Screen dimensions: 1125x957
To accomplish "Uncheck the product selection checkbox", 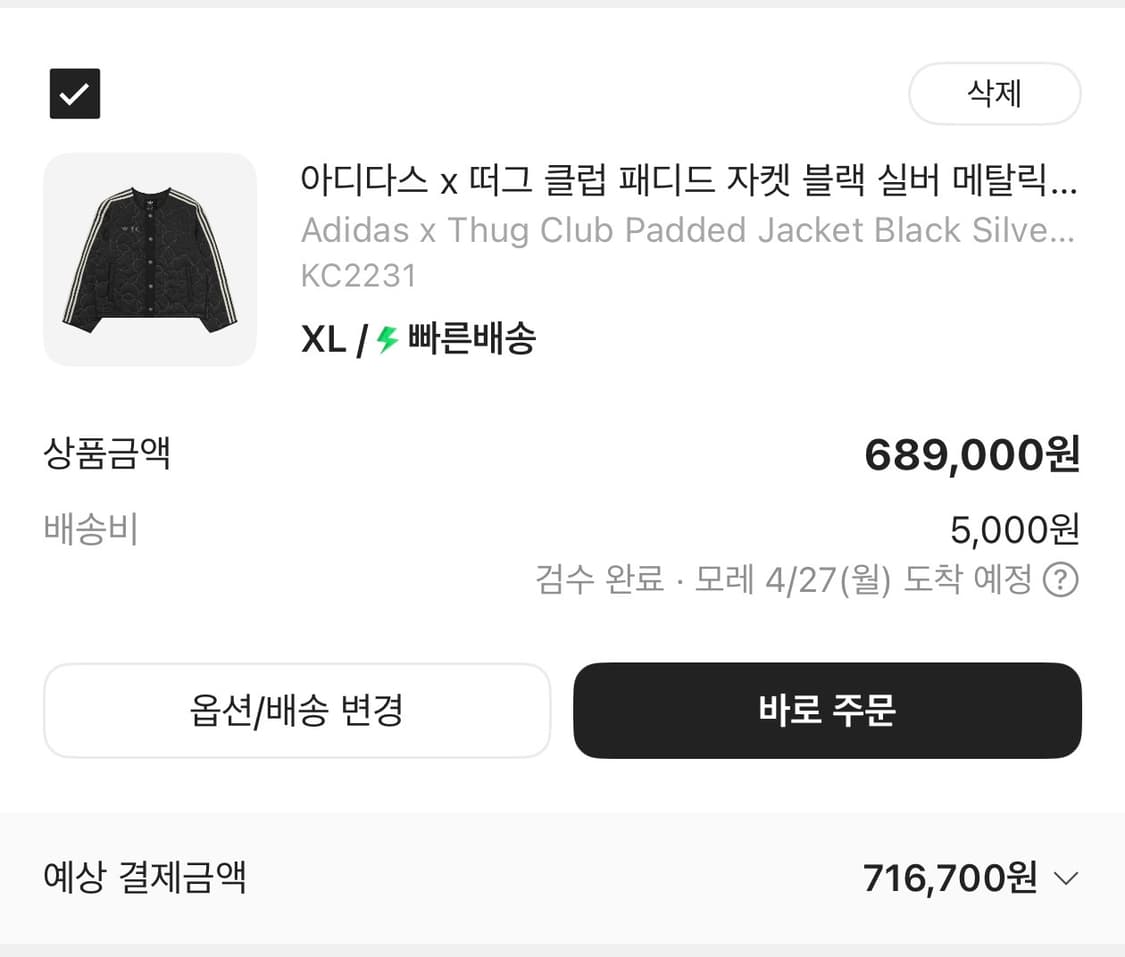I will [x=74, y=93].
